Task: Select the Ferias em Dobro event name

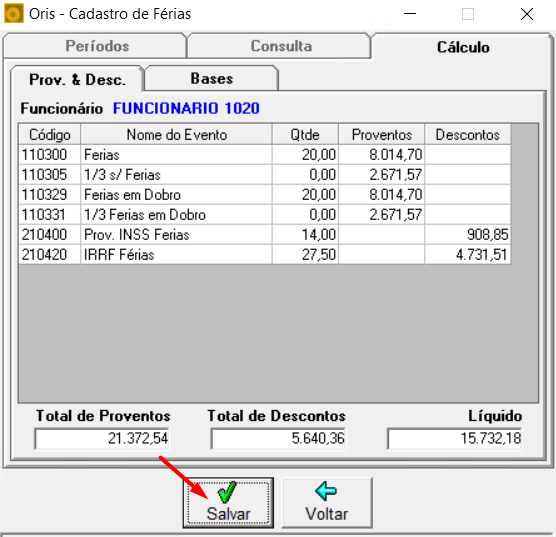Action: coord(177,194)
